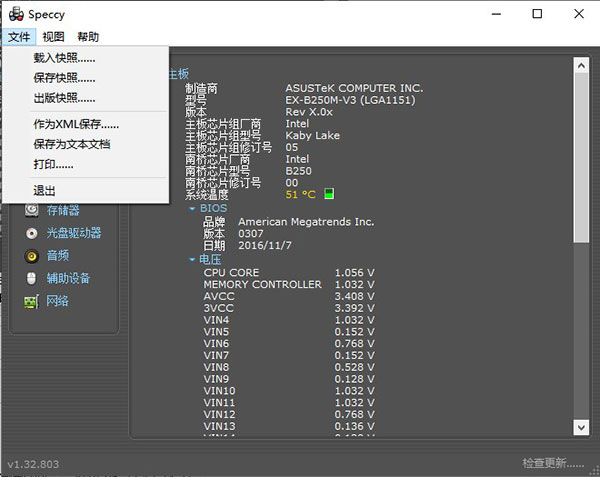Open the 文件 menu
600x477 pixels.
pyautogui.click(x=19, y=37)
